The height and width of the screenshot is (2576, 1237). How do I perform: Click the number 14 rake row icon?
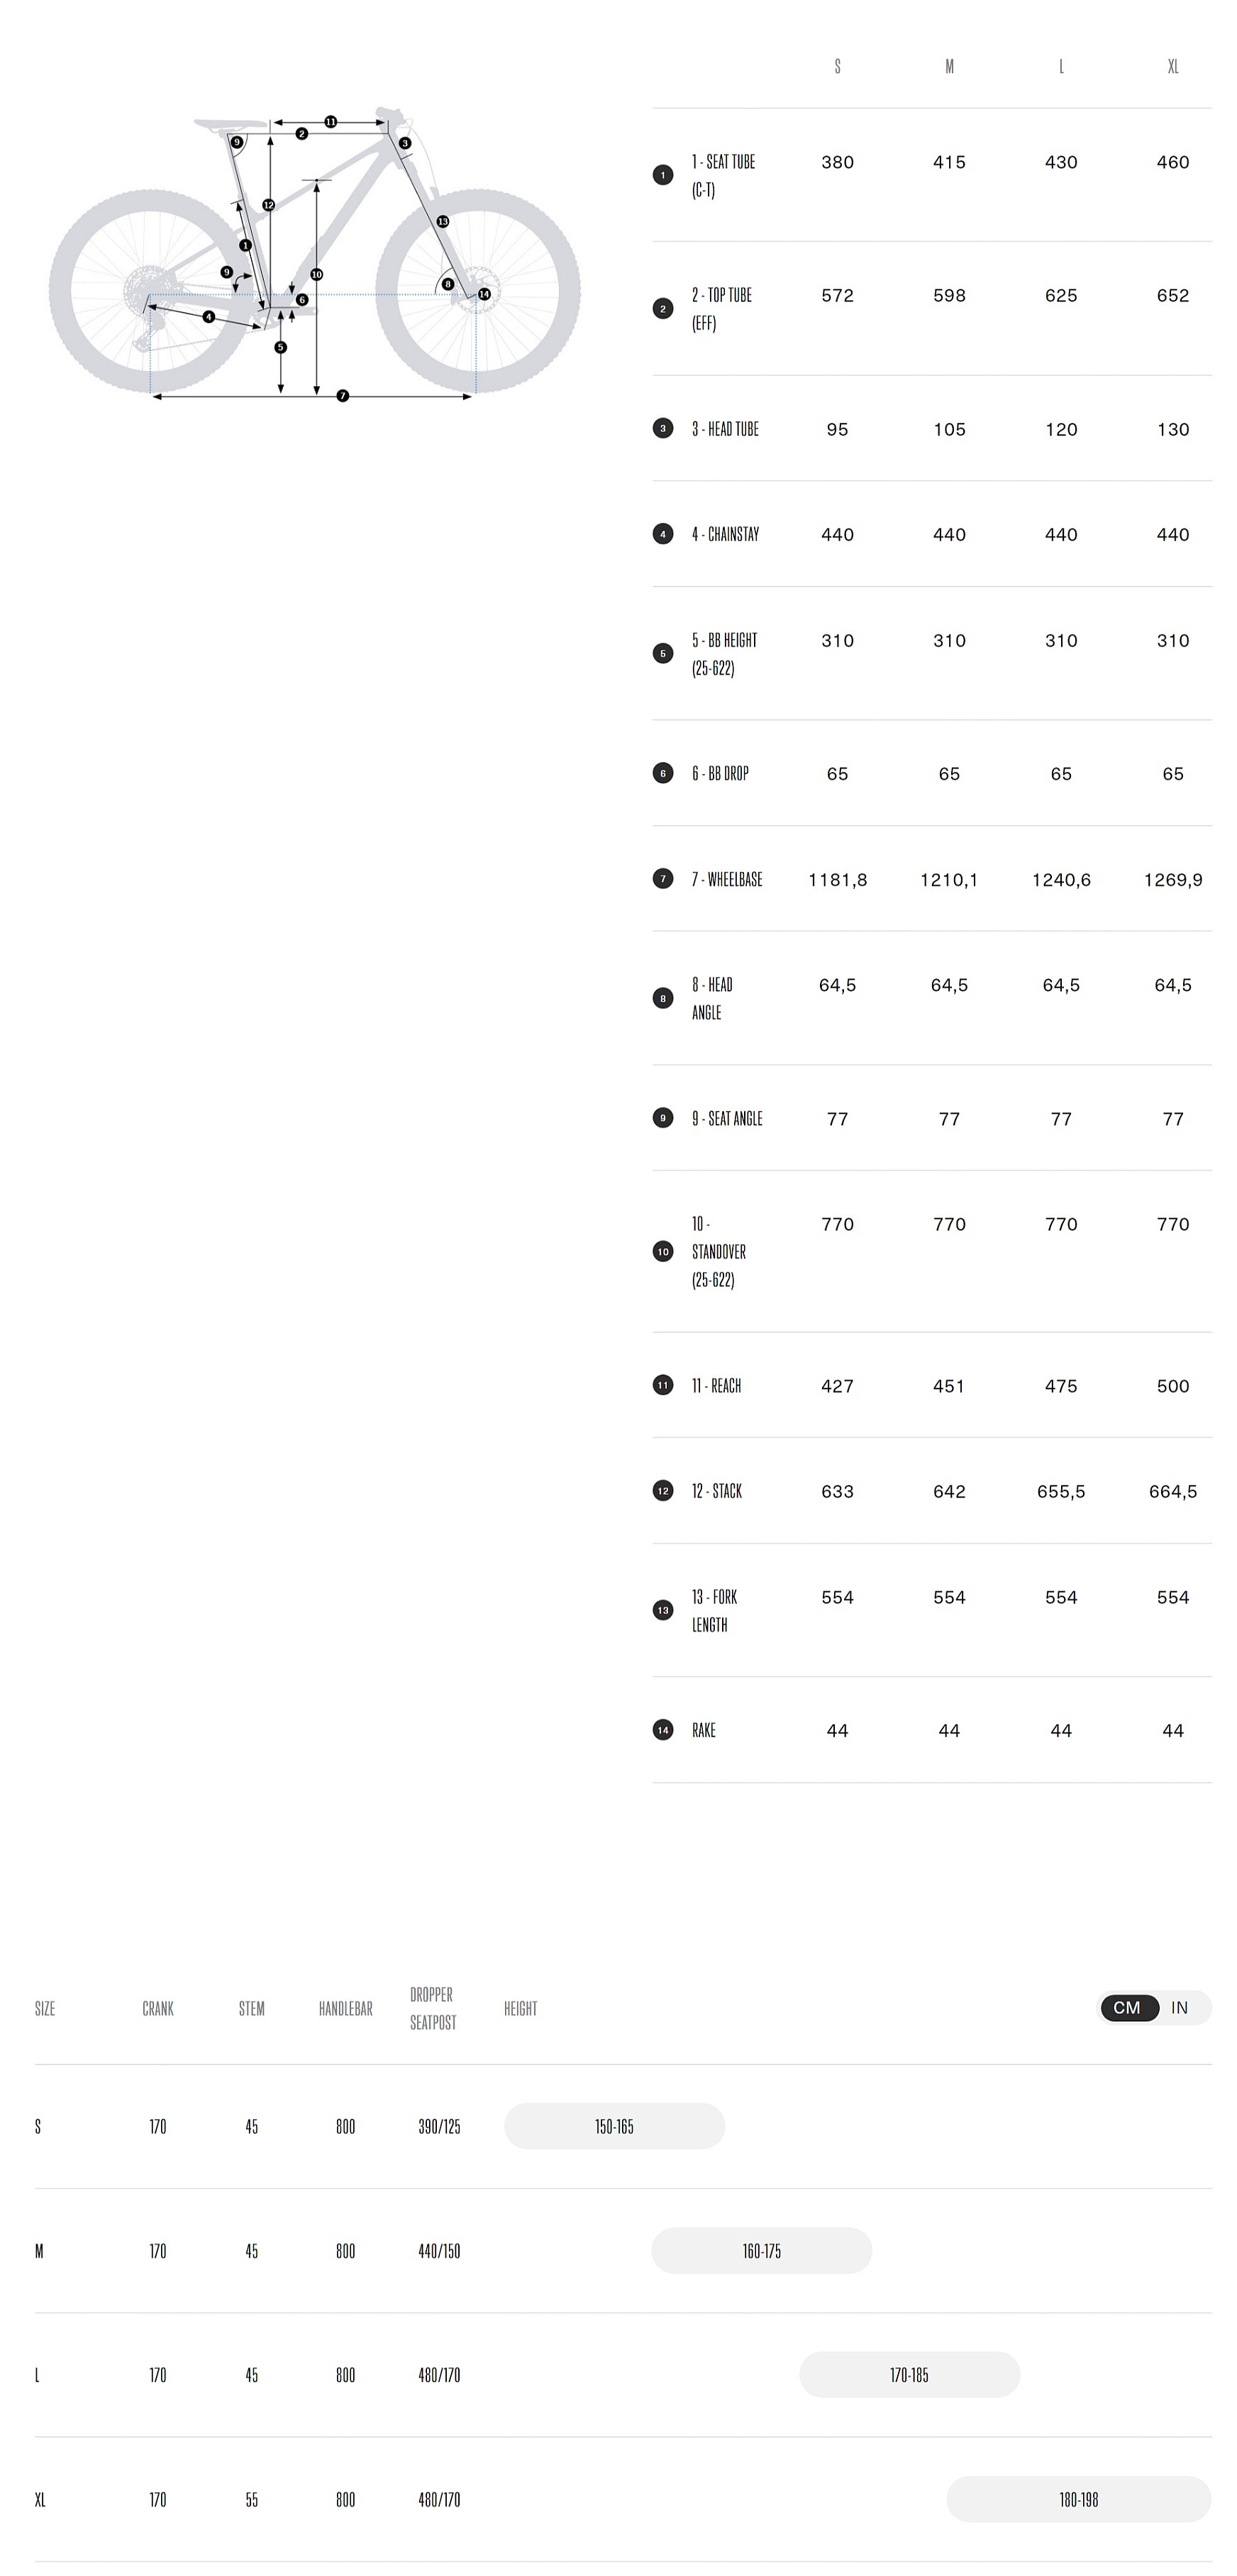tap(662, 1730)
